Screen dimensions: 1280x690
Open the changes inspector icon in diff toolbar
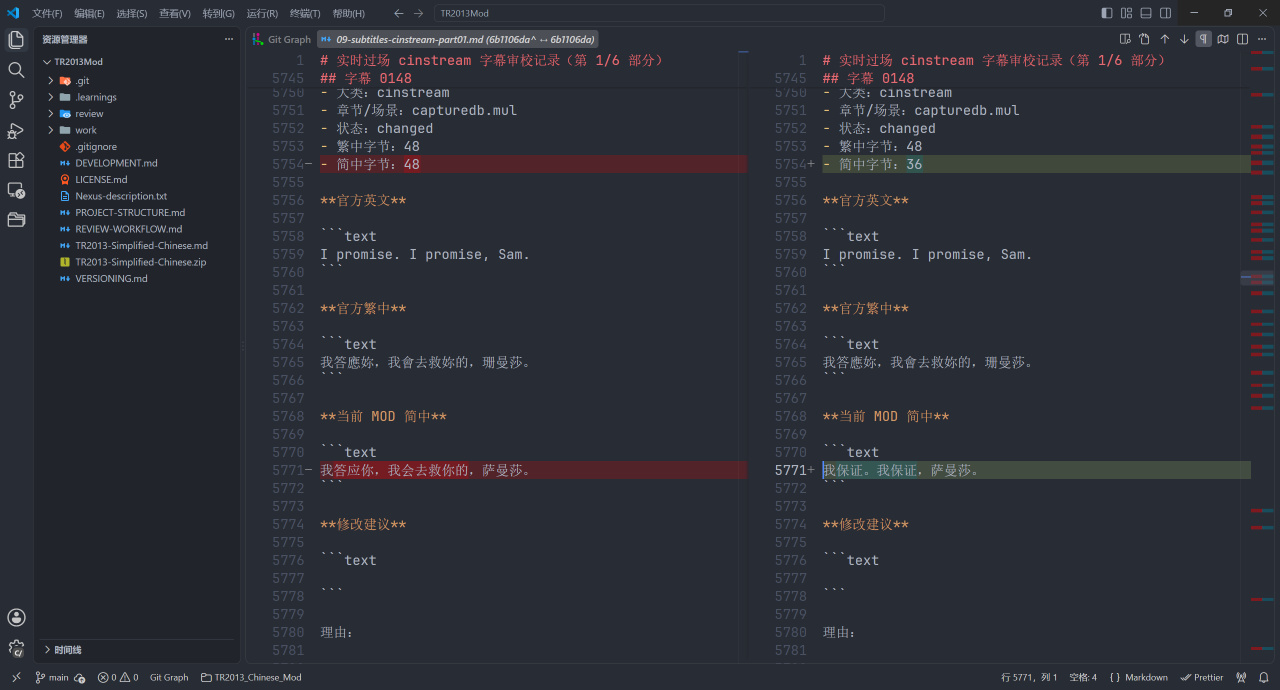(x=1125, y=39)
